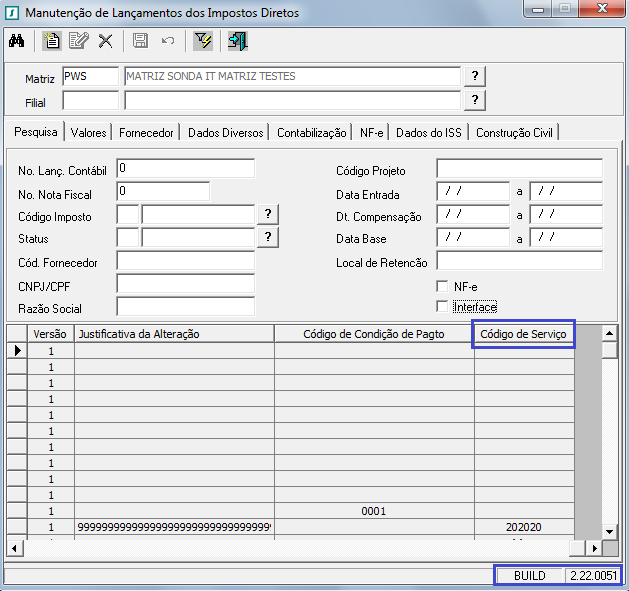The height and width of the screenshot is (591, 629).
Task: Click the grid scroll down arrow
Action: (x=609, y=532)
